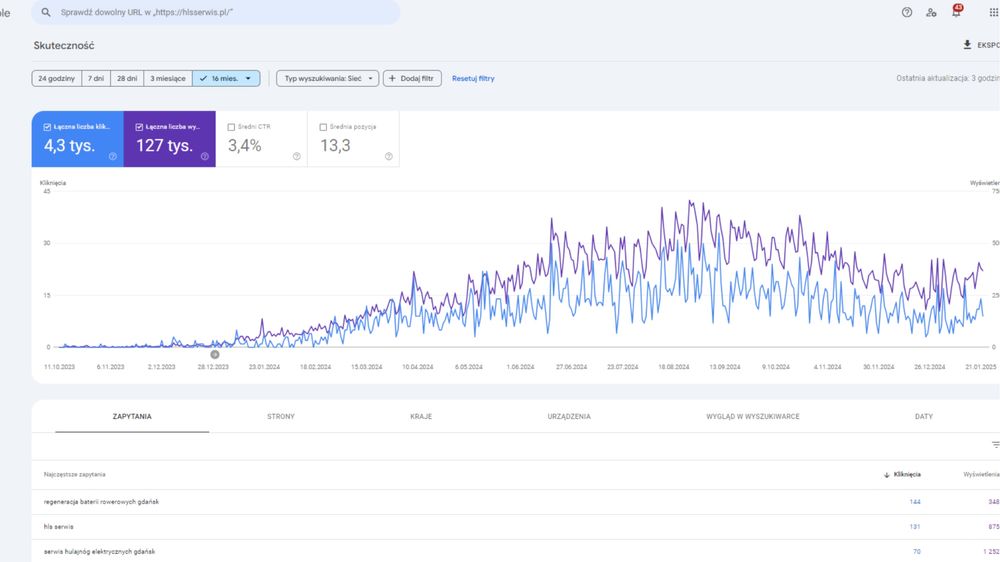Viewport: 1000px width, 562px height.
Task: Select the 3 miesiące range
Action: point(168,78)
